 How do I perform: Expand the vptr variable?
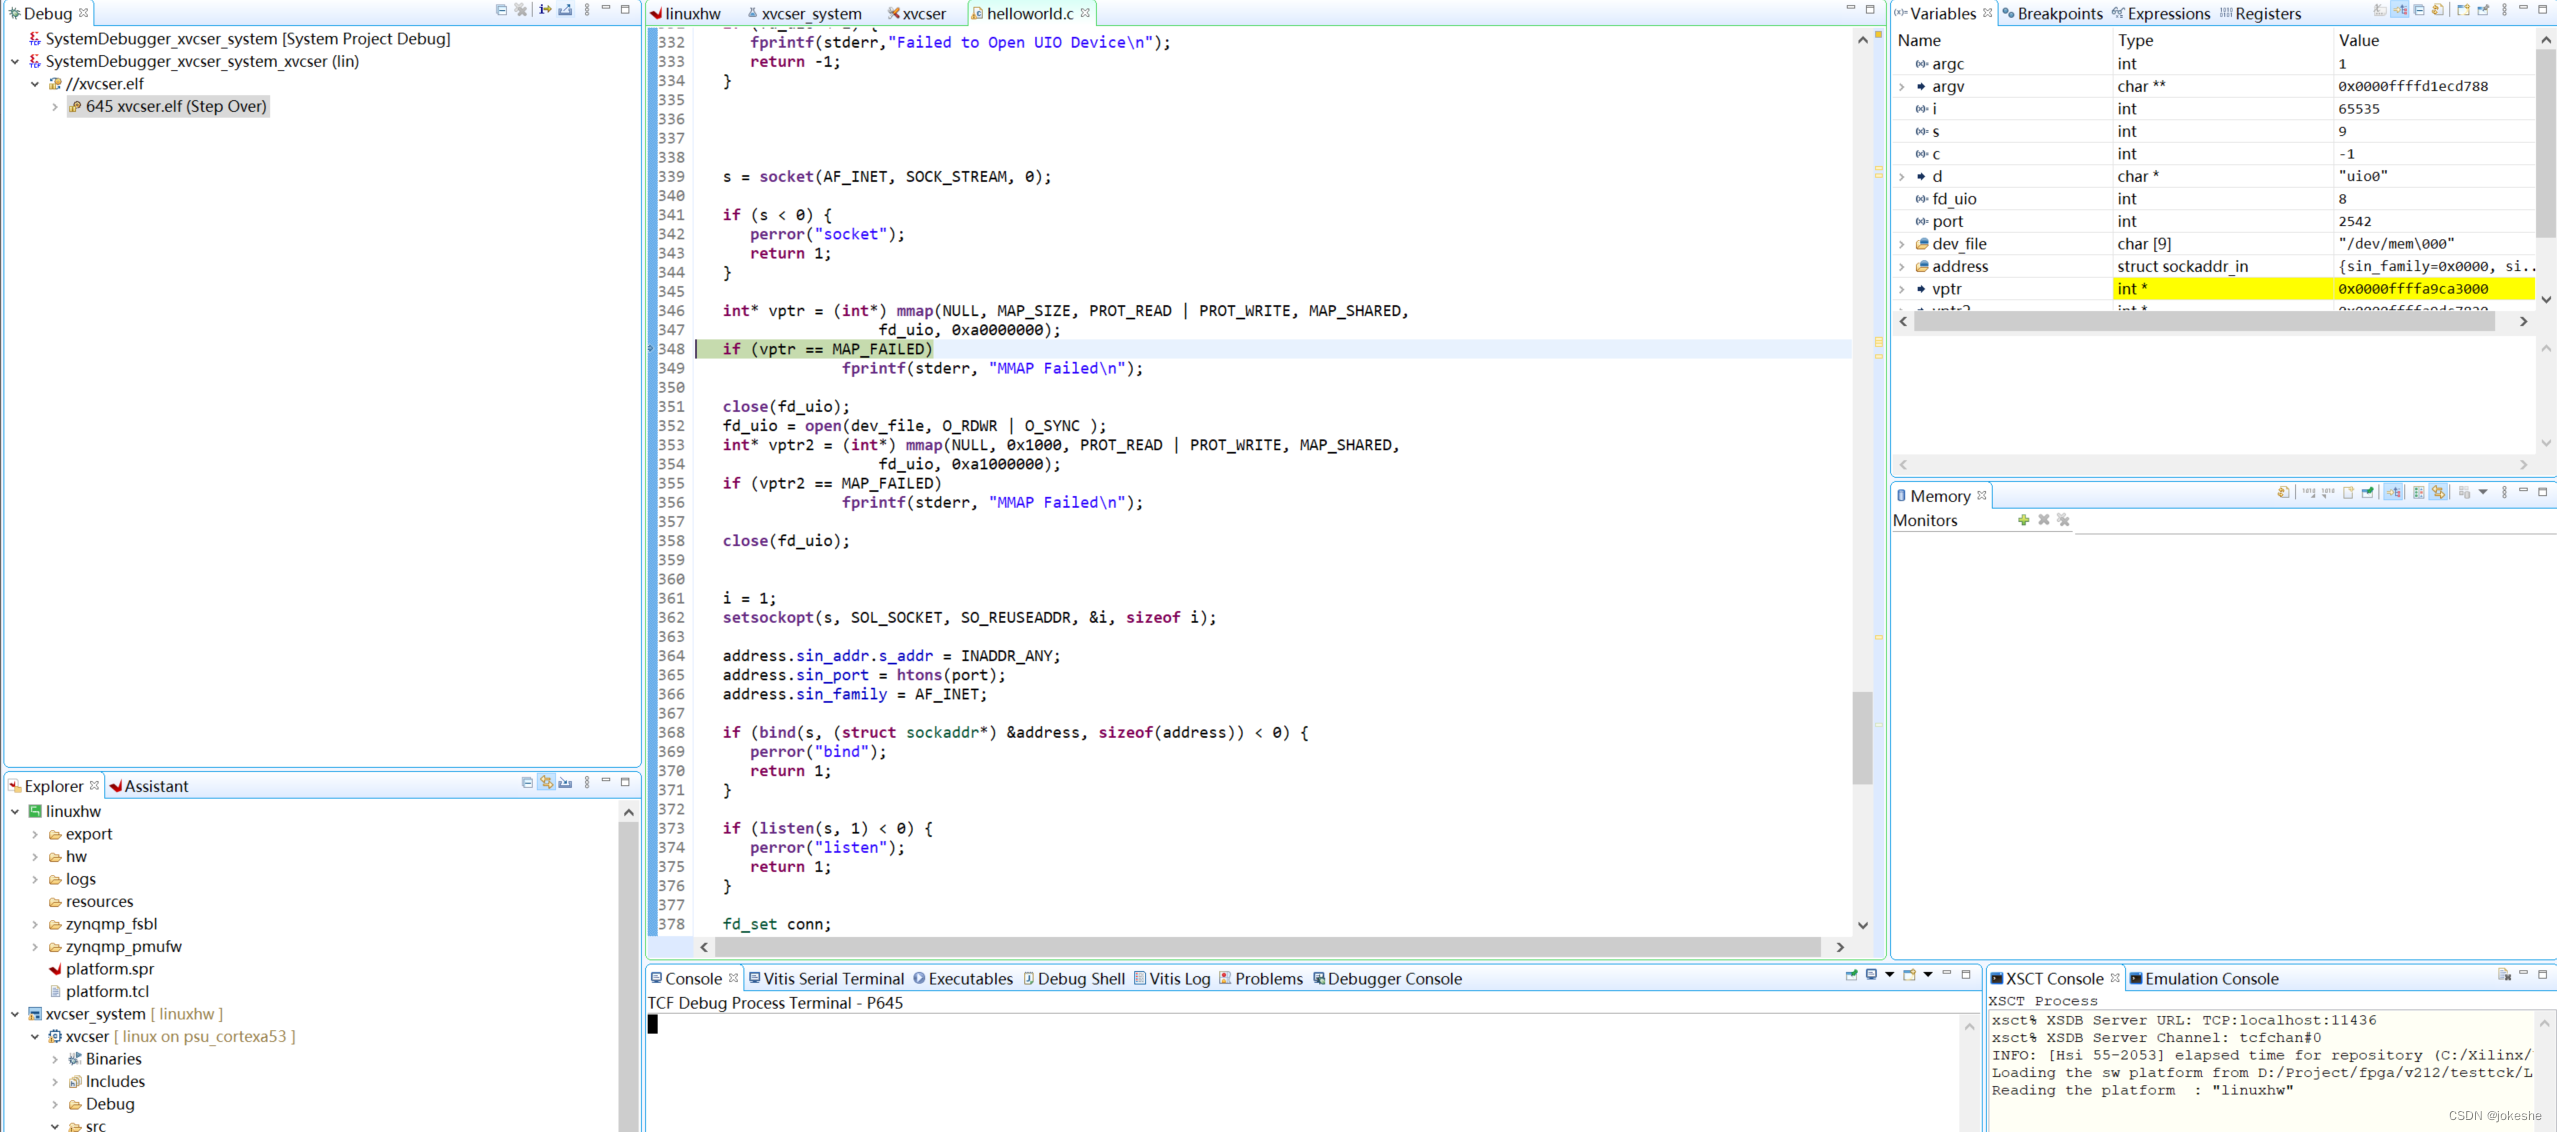[1902, 289]
